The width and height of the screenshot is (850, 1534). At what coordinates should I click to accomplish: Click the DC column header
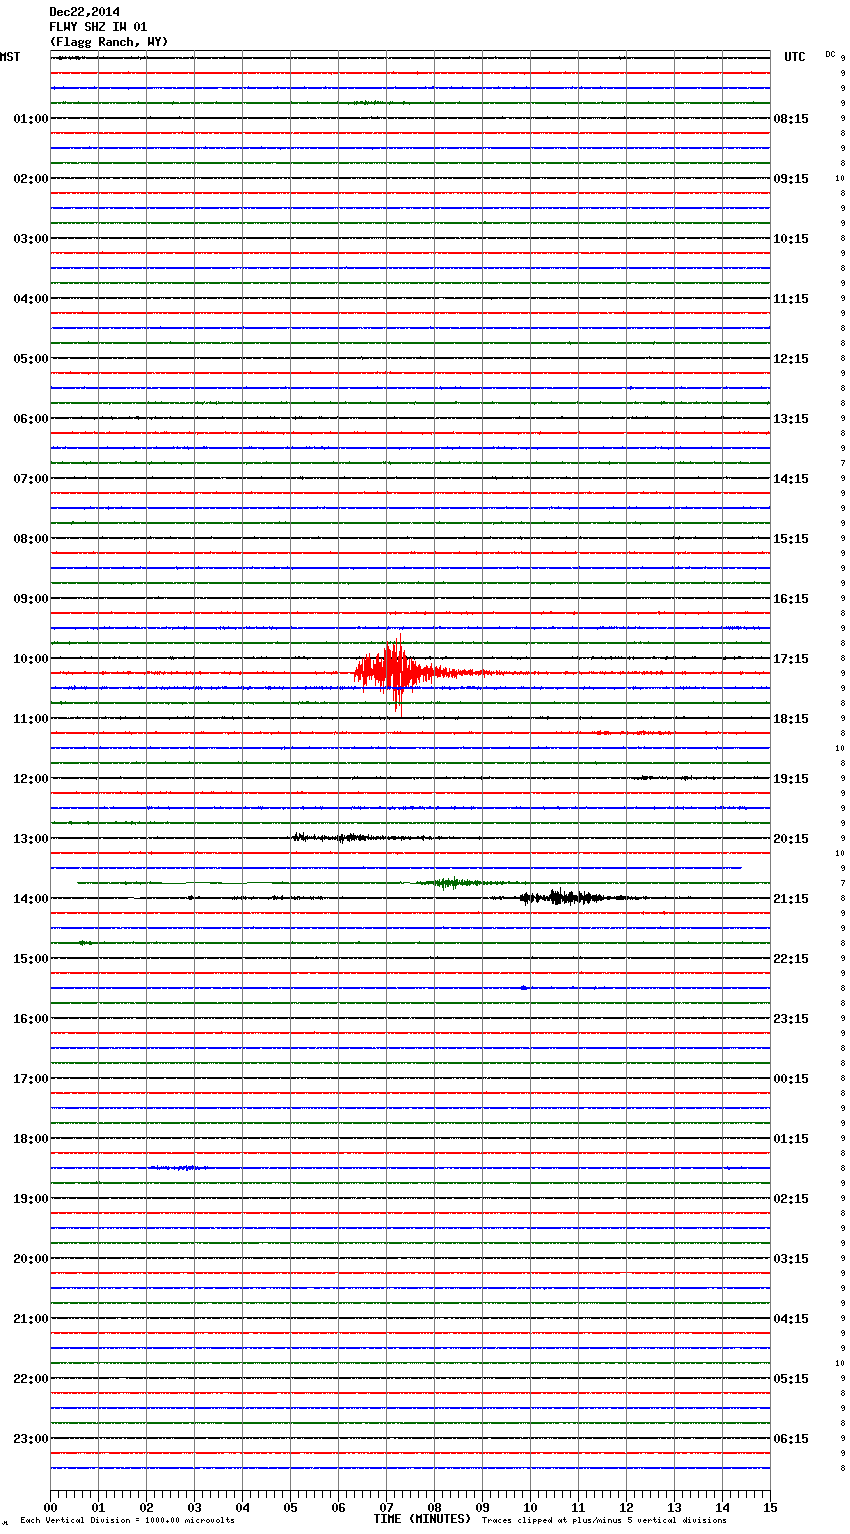[830, 54]
